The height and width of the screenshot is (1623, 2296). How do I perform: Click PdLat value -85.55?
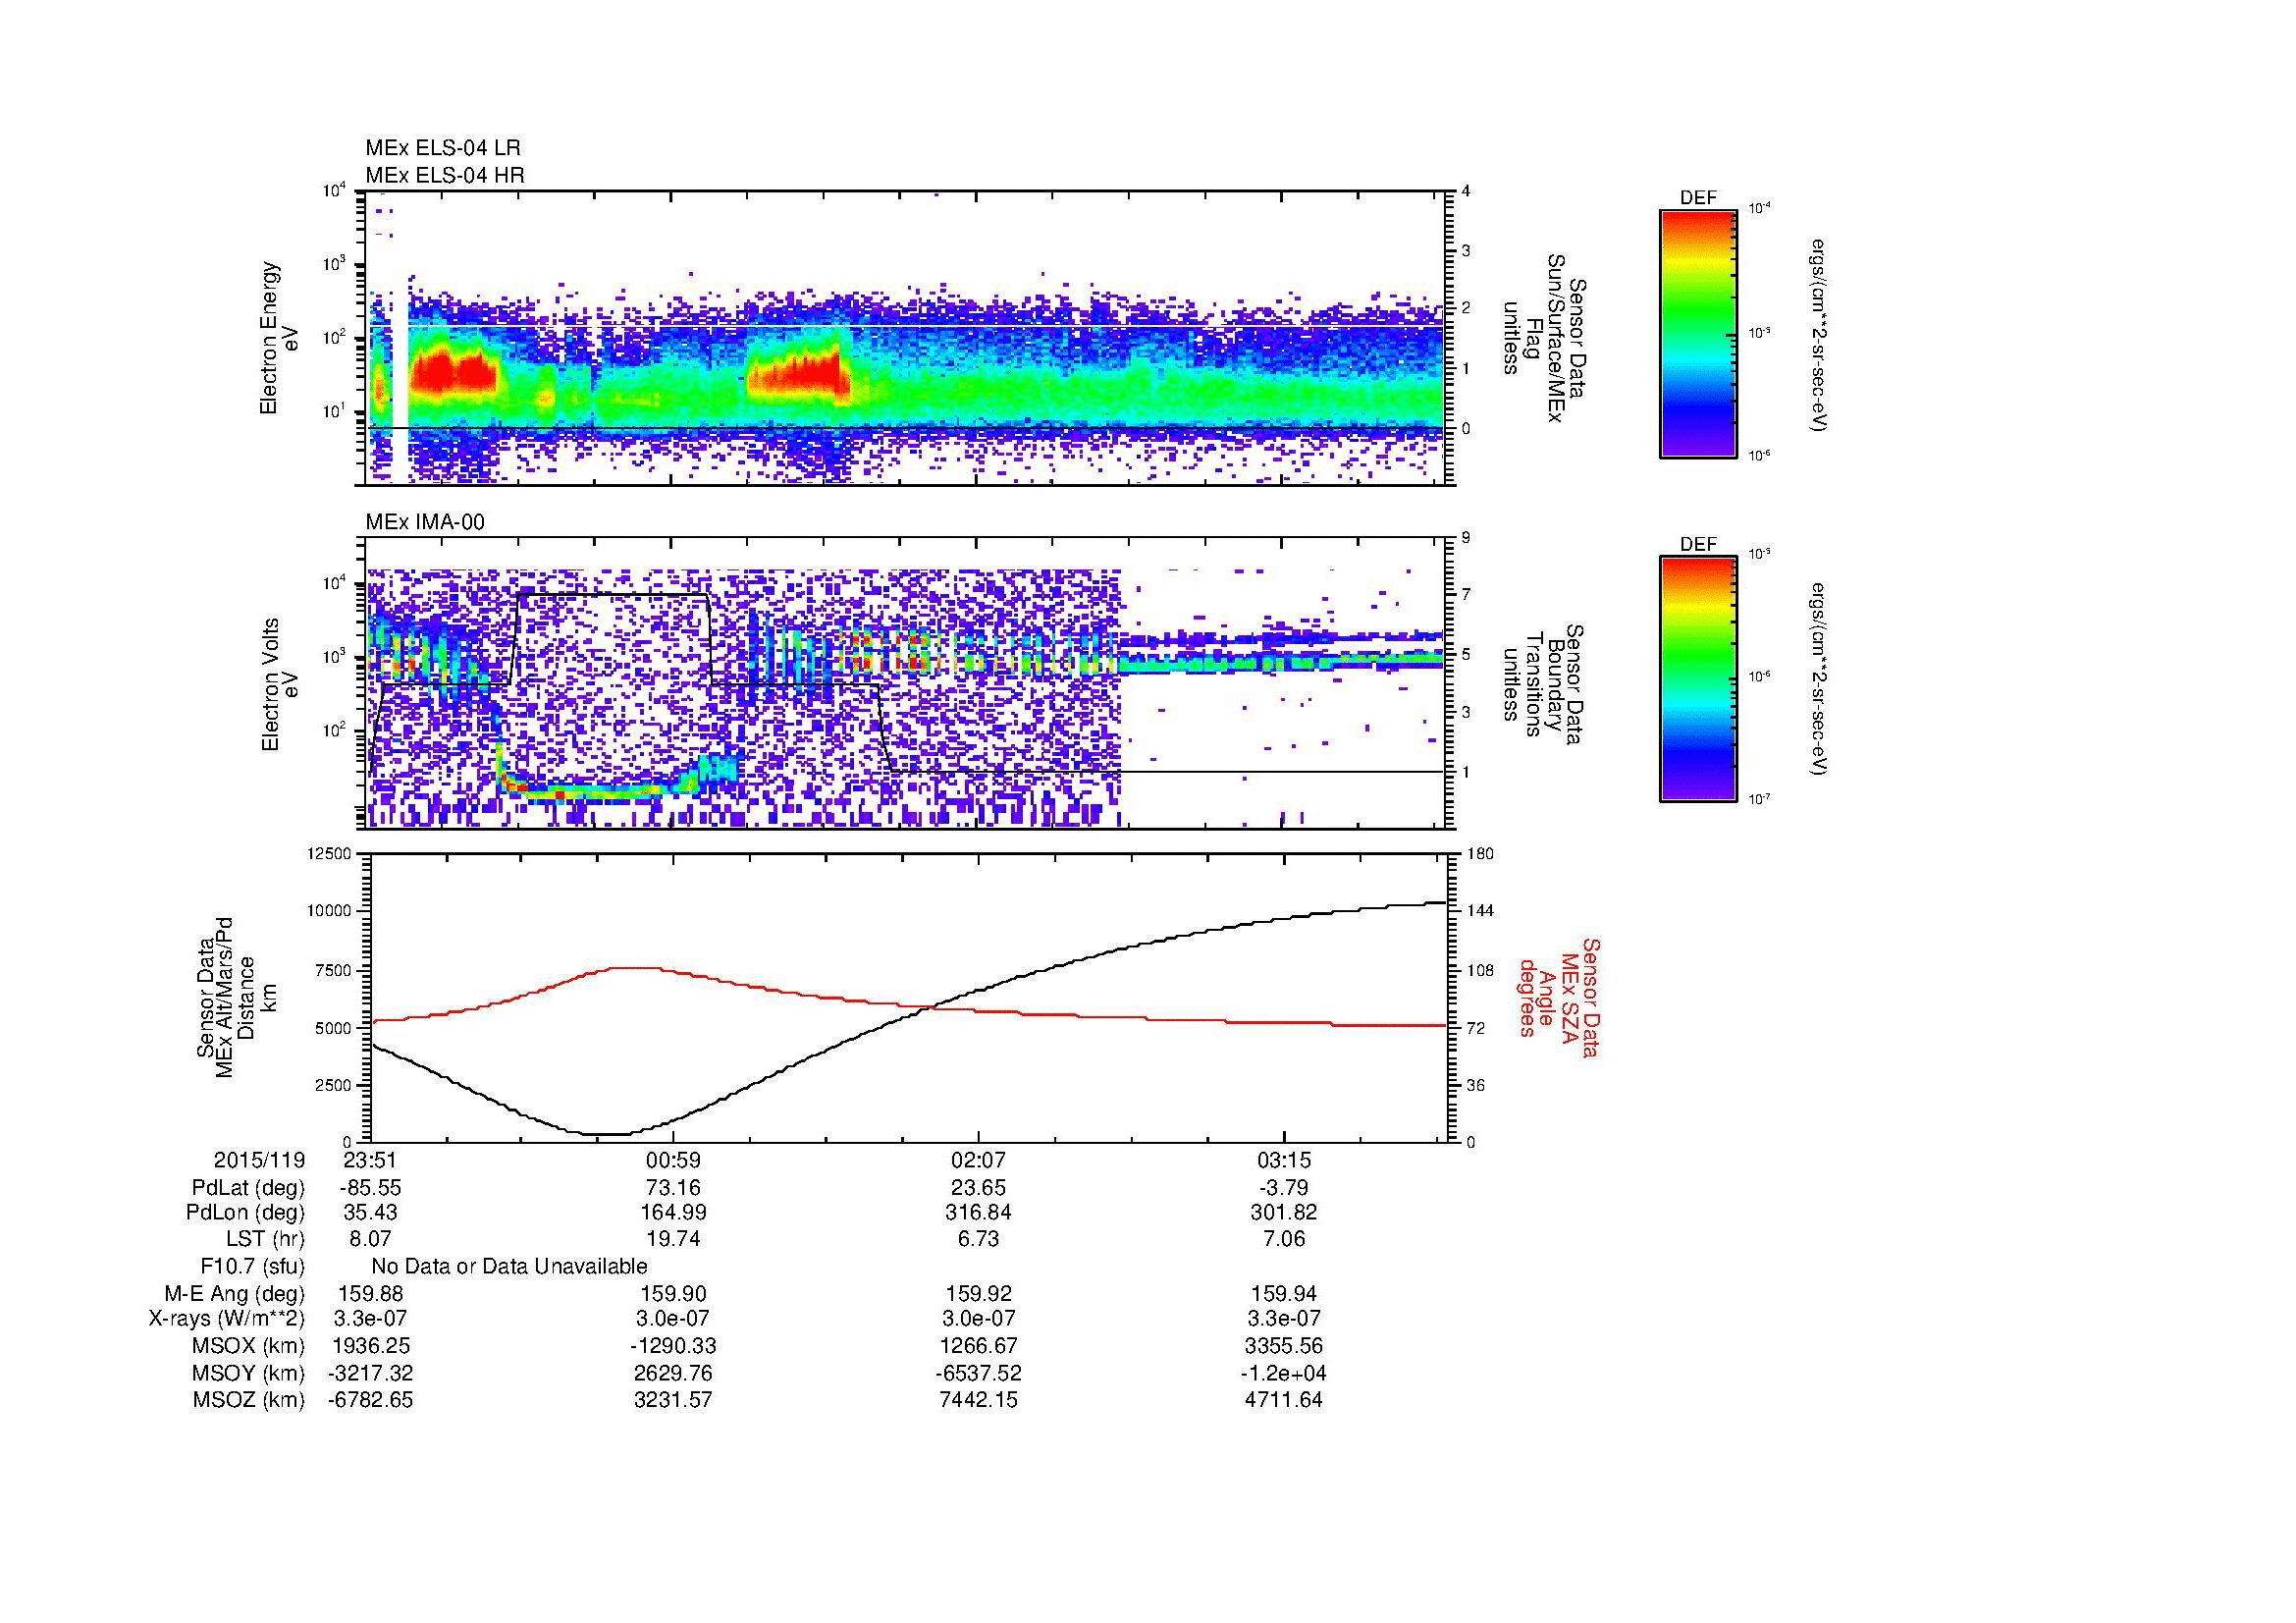pyautogui.click(x=370, y=1188)
